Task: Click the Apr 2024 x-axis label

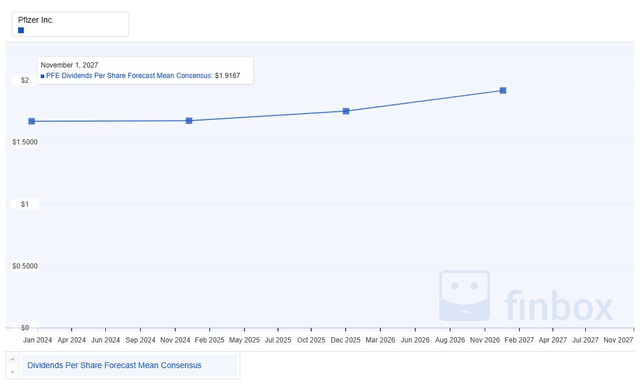Action: tap(71, 340)
